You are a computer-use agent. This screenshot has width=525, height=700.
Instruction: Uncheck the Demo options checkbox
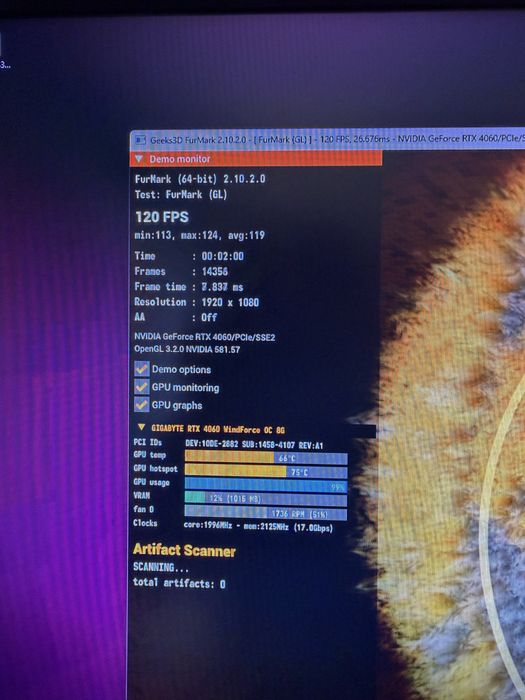142,369
